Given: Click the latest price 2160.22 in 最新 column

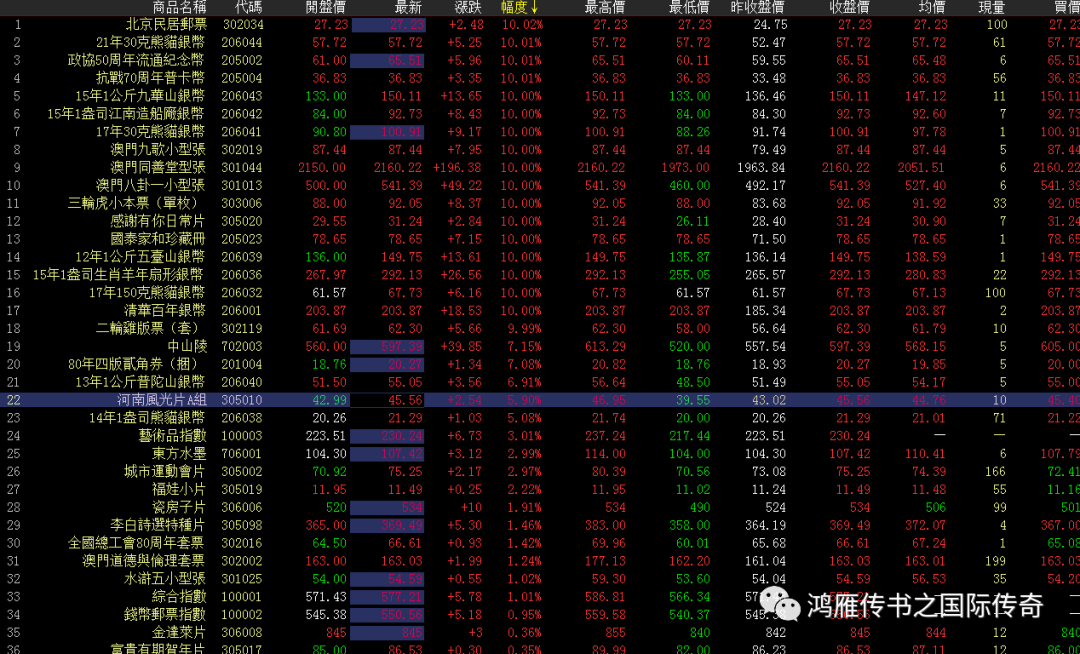Looking at the screenshot, I should 398,167.
